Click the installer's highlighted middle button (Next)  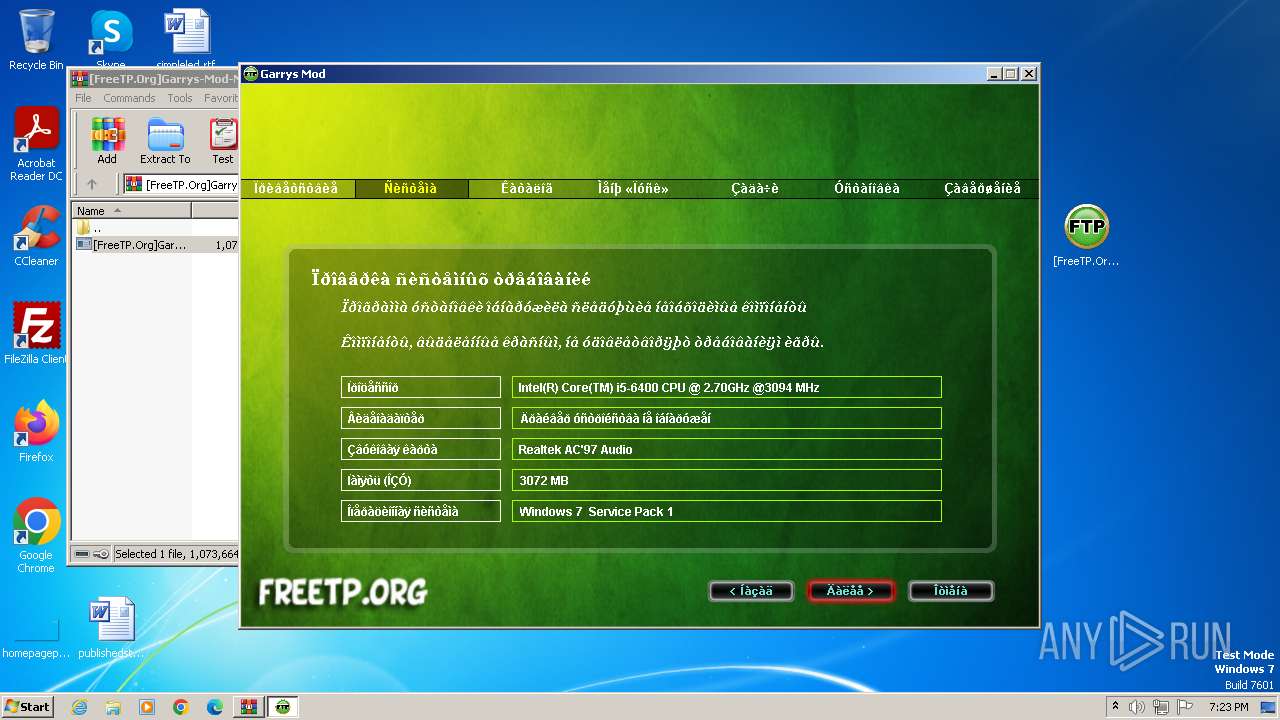click(x=850, y=591)
